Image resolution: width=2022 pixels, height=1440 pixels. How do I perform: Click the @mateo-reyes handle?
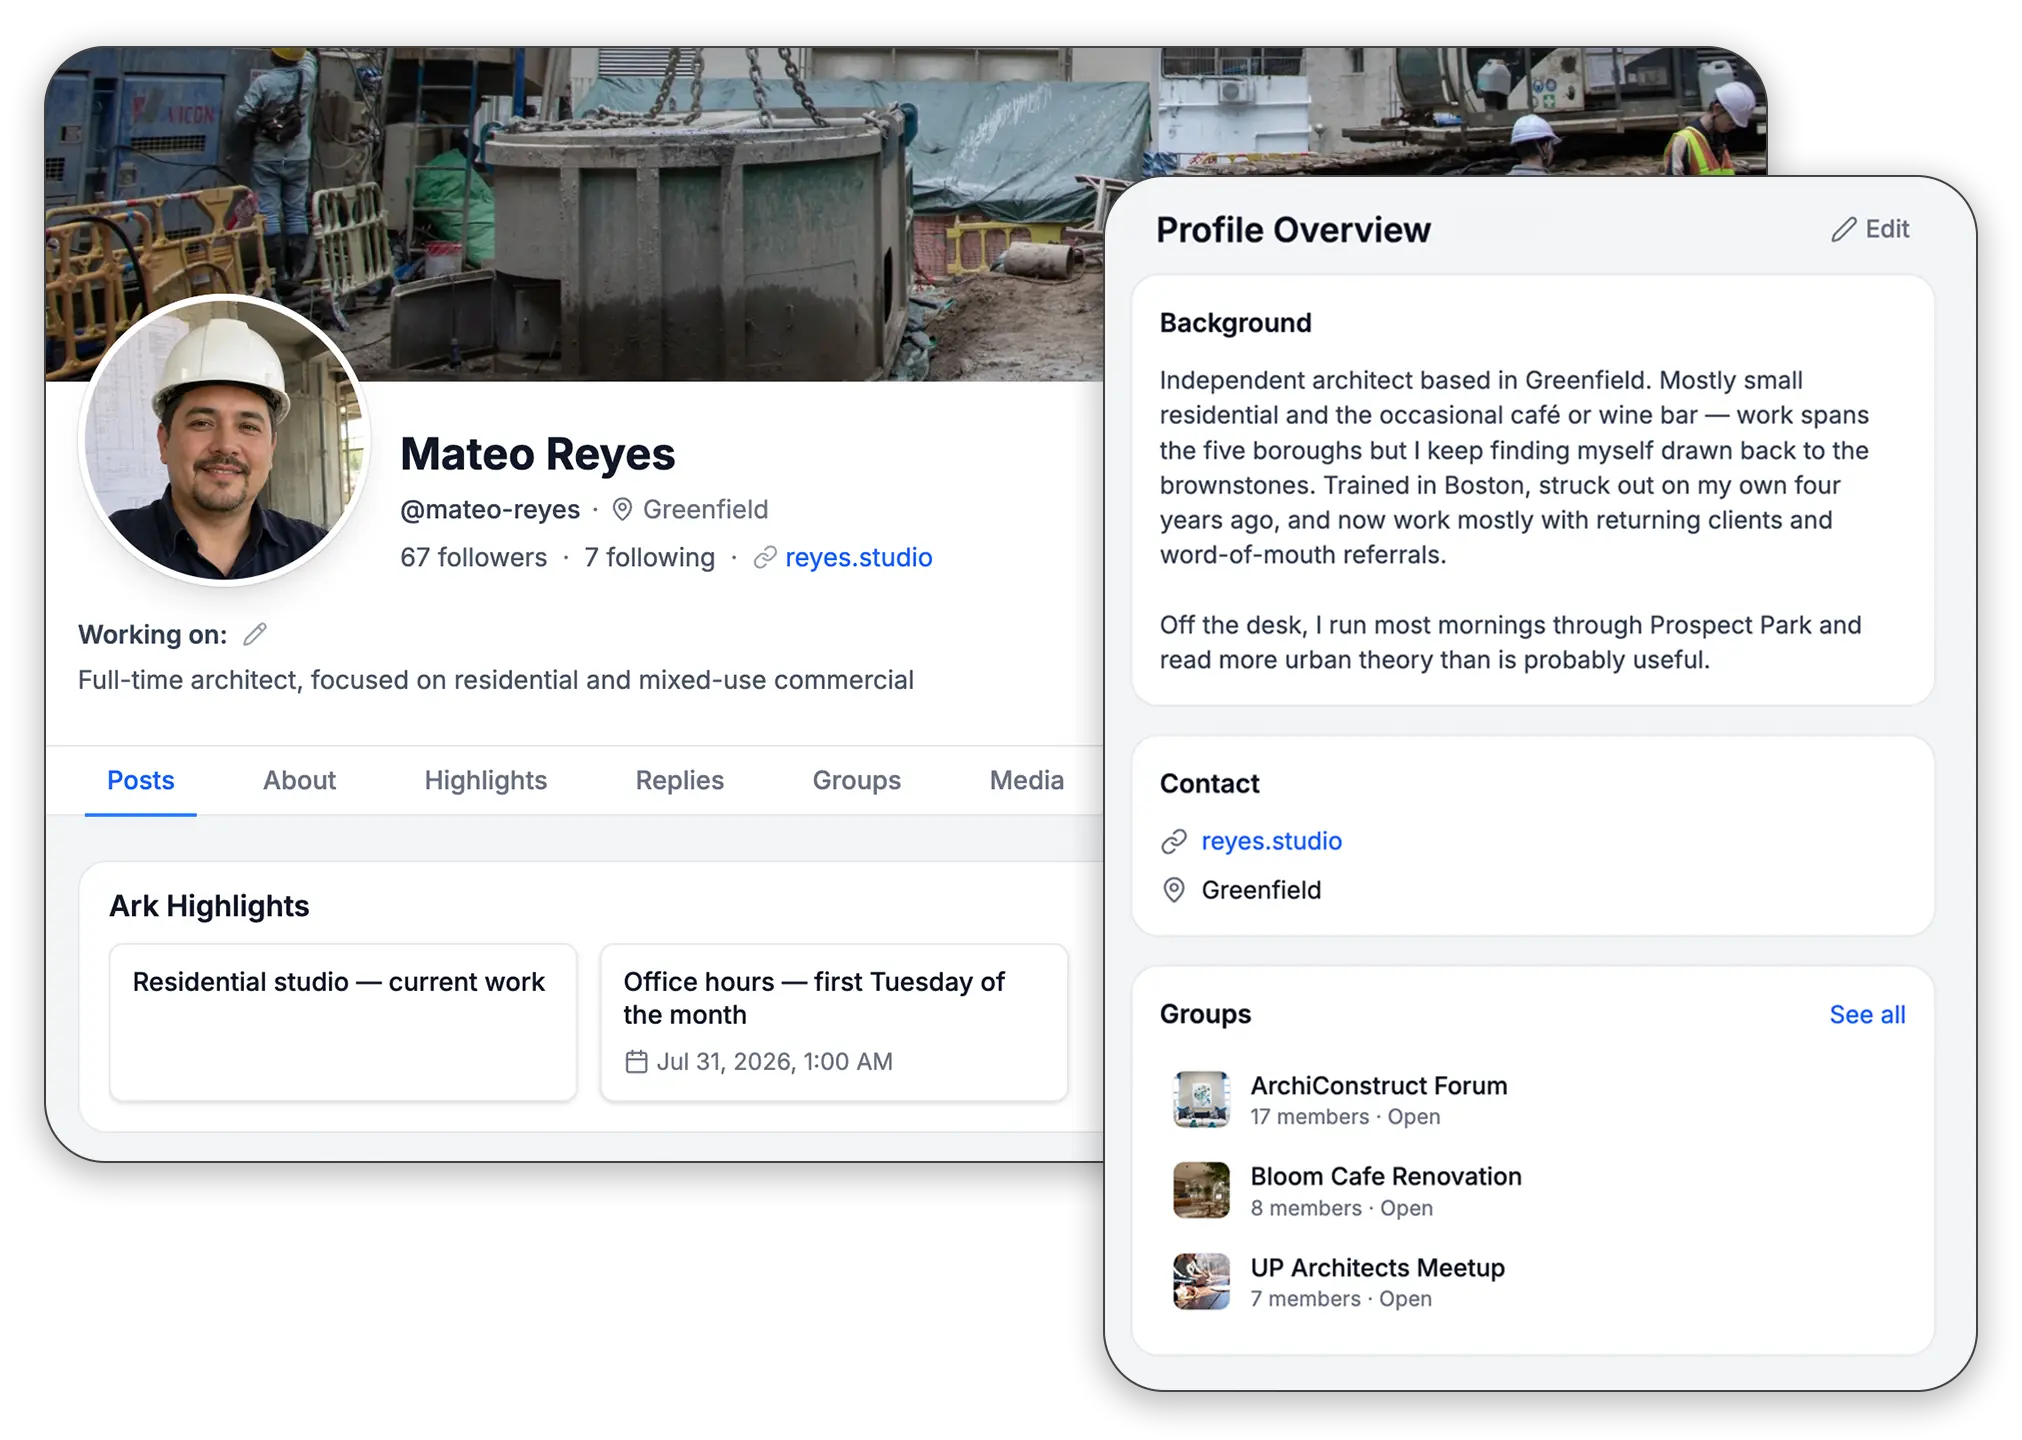pyautogui.click(x=490, y=510)
